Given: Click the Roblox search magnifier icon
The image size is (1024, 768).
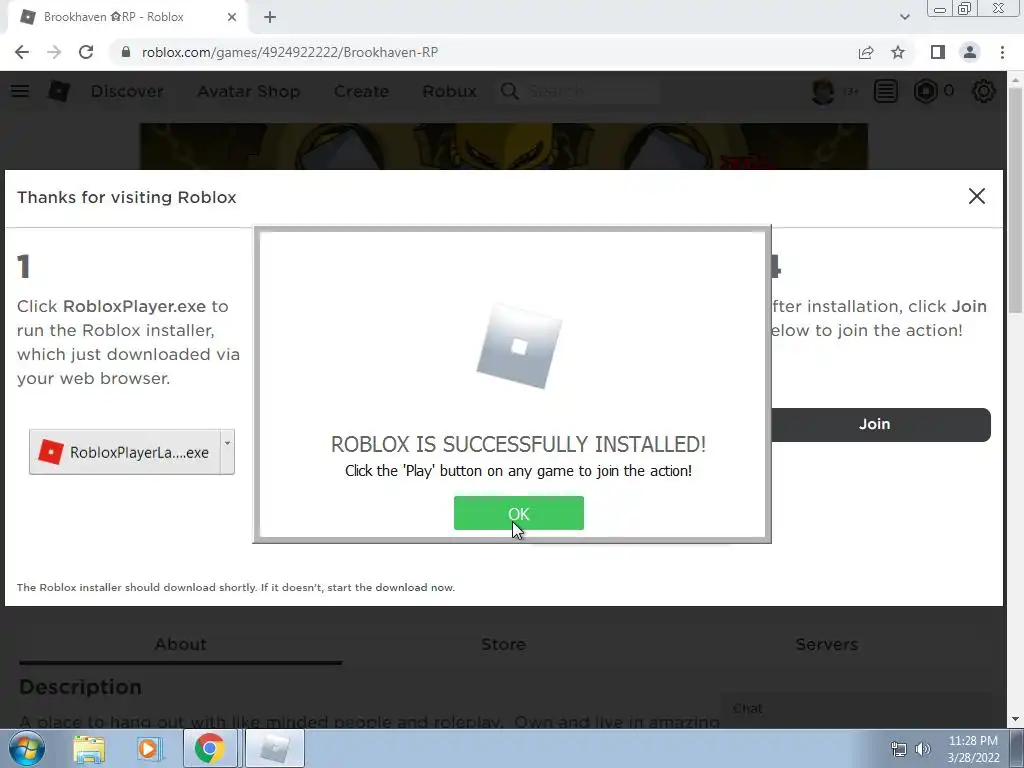Looking at the screenshot, I should click(x=509, y=91).
